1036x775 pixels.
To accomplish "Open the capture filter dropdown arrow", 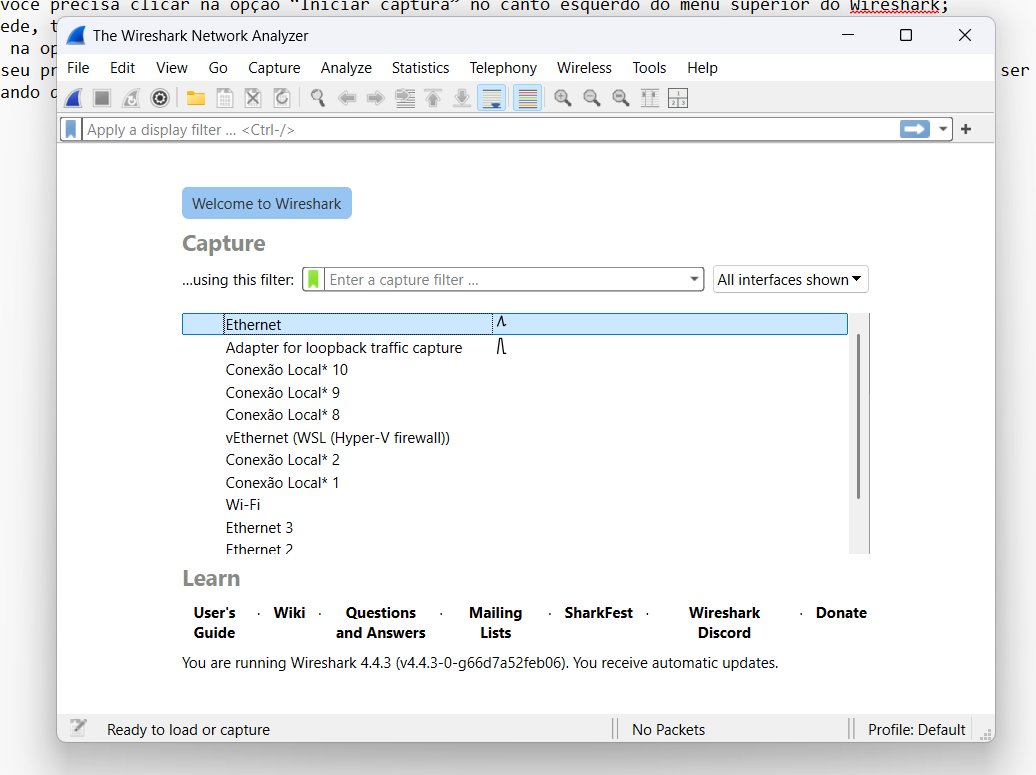I will 695,280.
